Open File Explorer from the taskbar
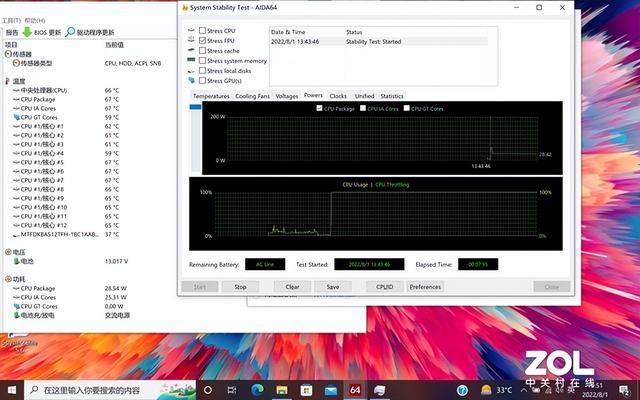 click(x=282, y=390)
